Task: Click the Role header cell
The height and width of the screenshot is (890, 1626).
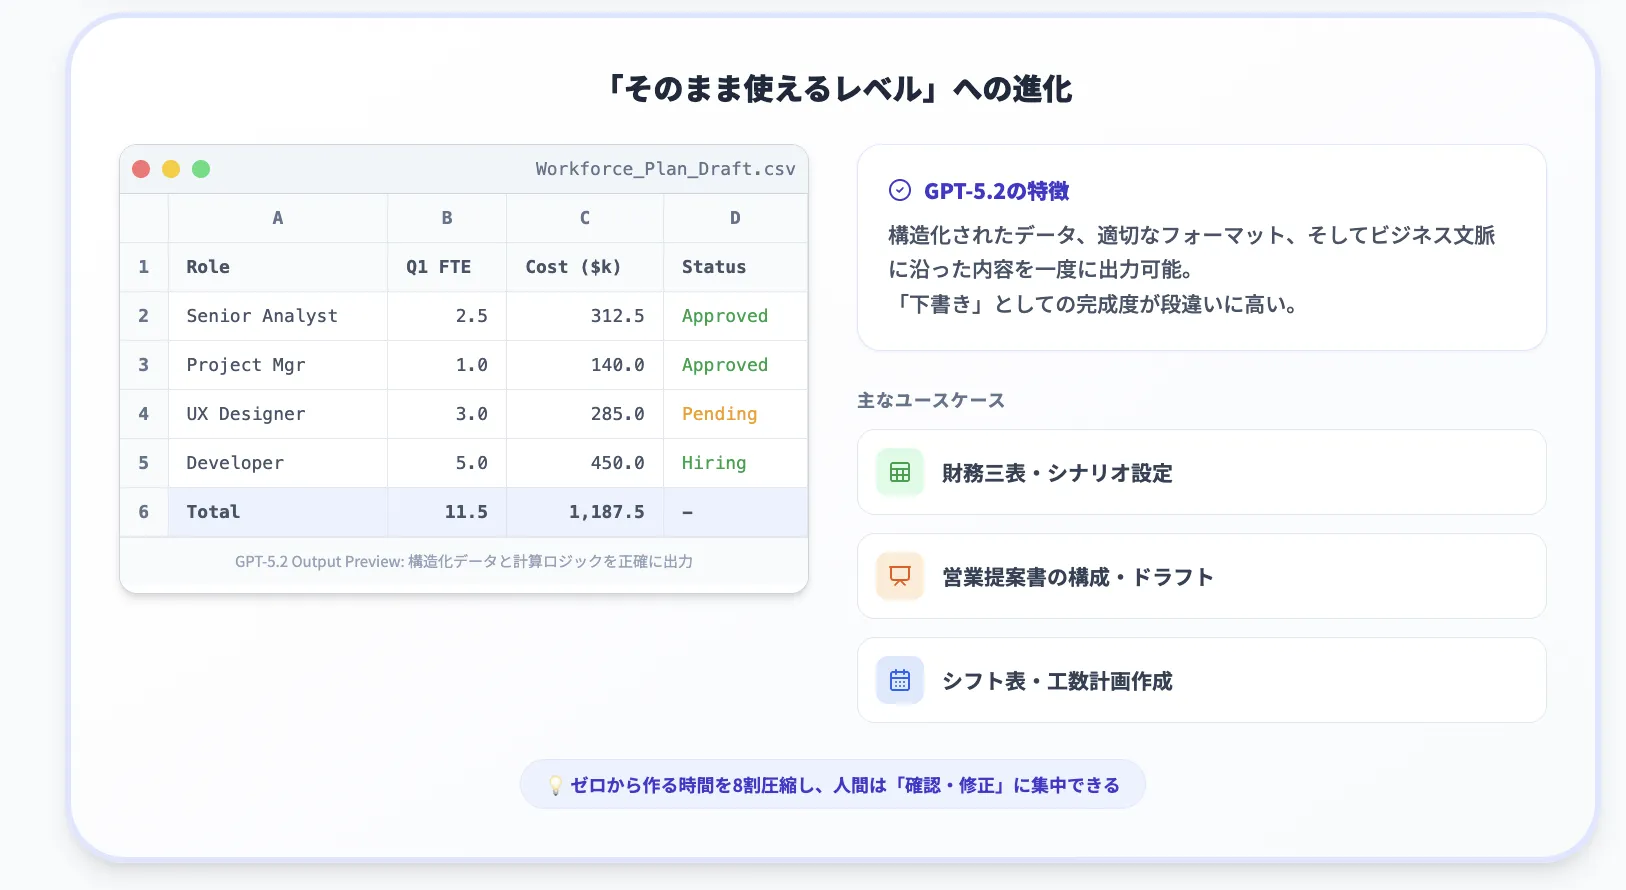Action: [x=278, y=267]
